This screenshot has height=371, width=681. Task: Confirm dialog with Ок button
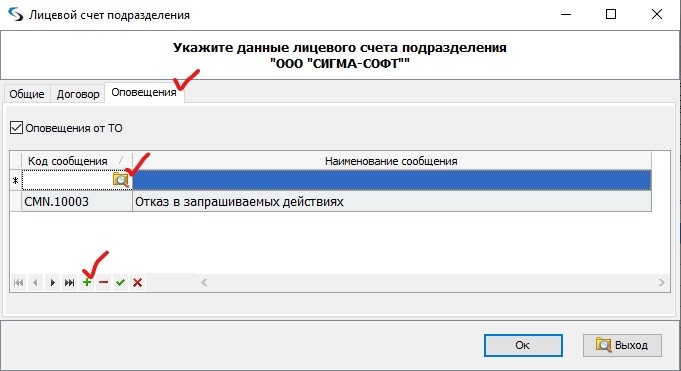tap(523, 345)
